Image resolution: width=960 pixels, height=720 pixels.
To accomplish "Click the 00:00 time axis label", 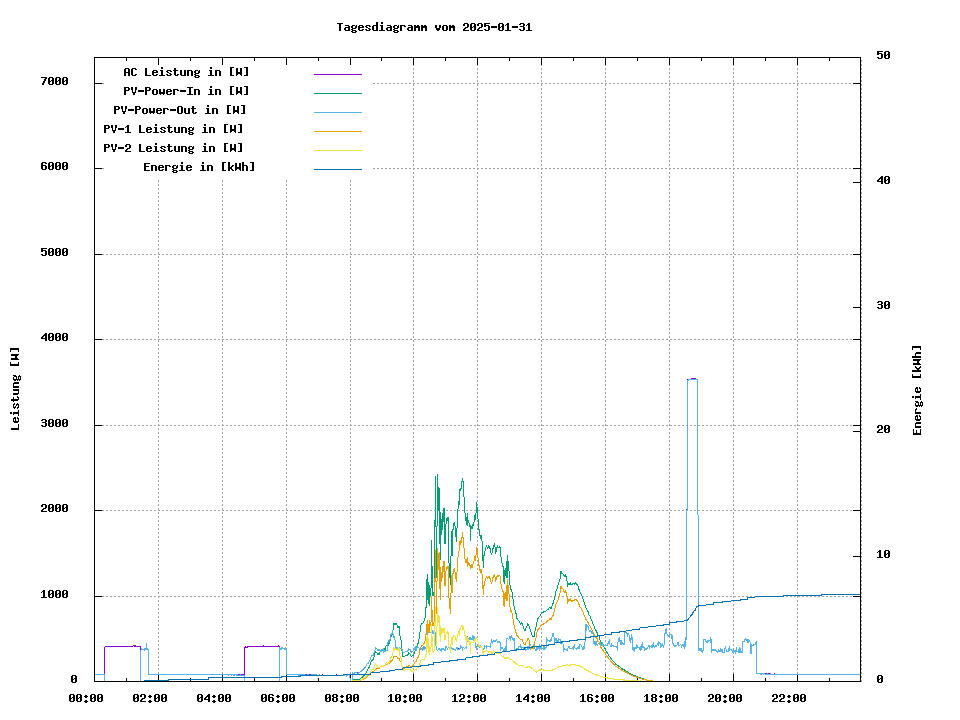I will coord(86,698).
